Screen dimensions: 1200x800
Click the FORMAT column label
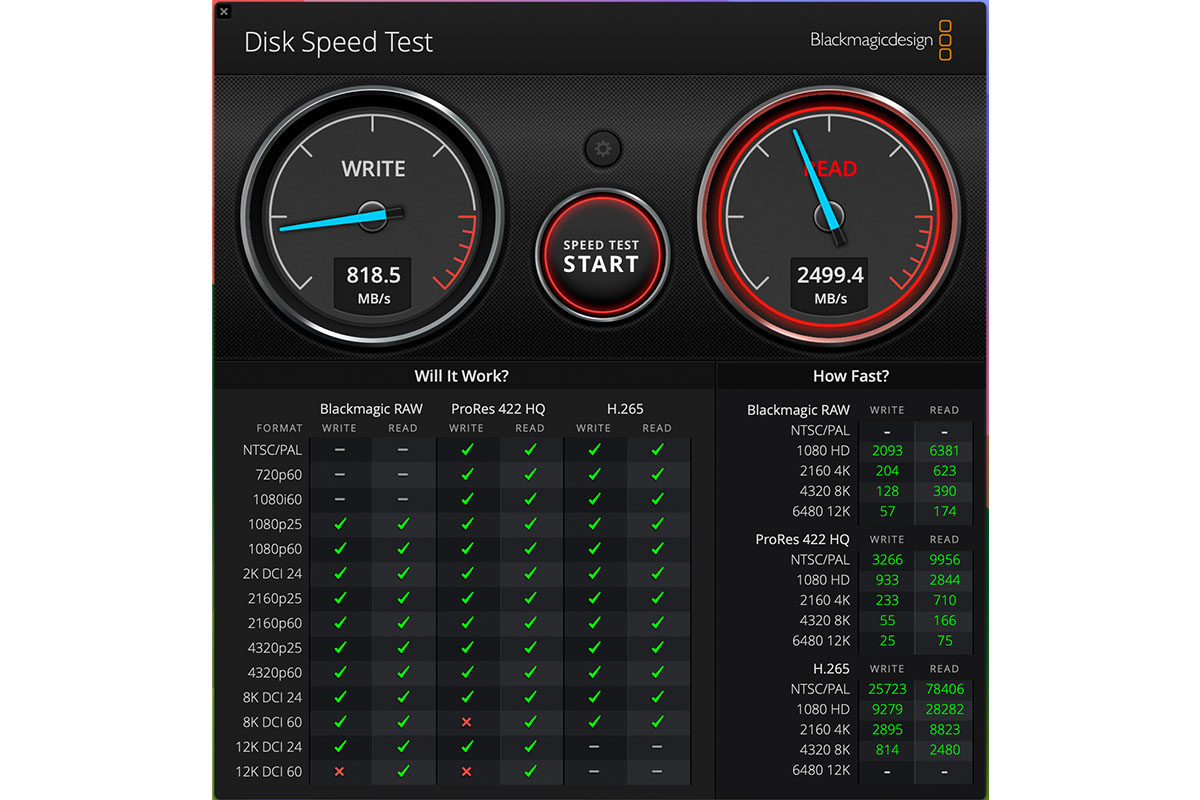pyautogui.click(x=279, y=428)
